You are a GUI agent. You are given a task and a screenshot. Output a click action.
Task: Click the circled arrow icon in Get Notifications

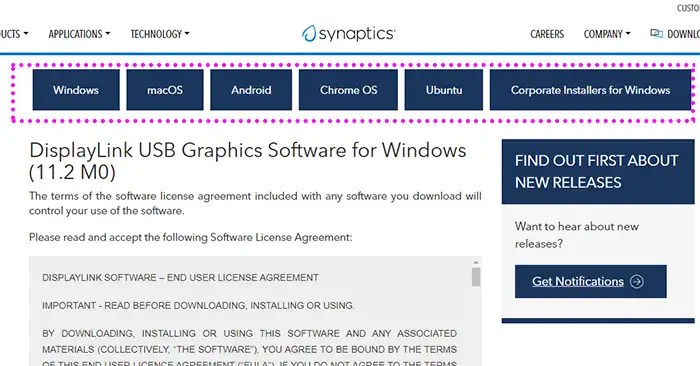(637, 281)
